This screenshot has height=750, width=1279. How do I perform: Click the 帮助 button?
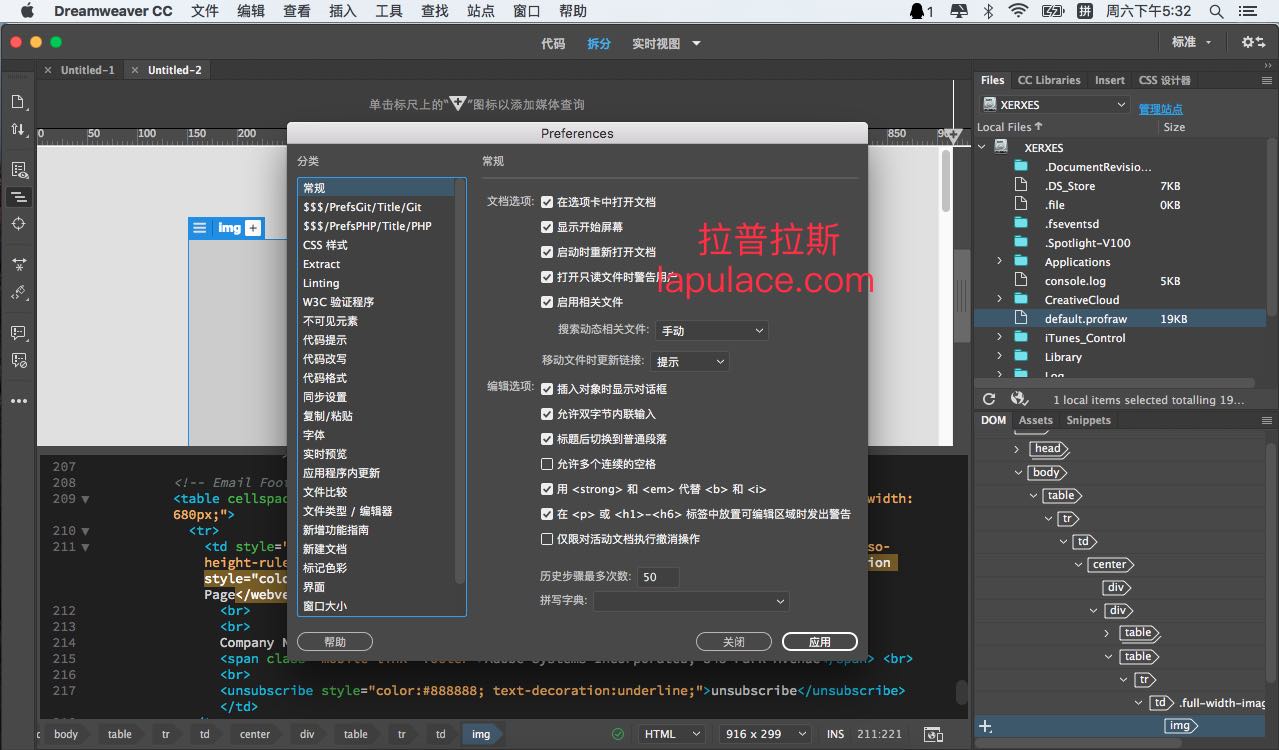[x=335, y=641]
